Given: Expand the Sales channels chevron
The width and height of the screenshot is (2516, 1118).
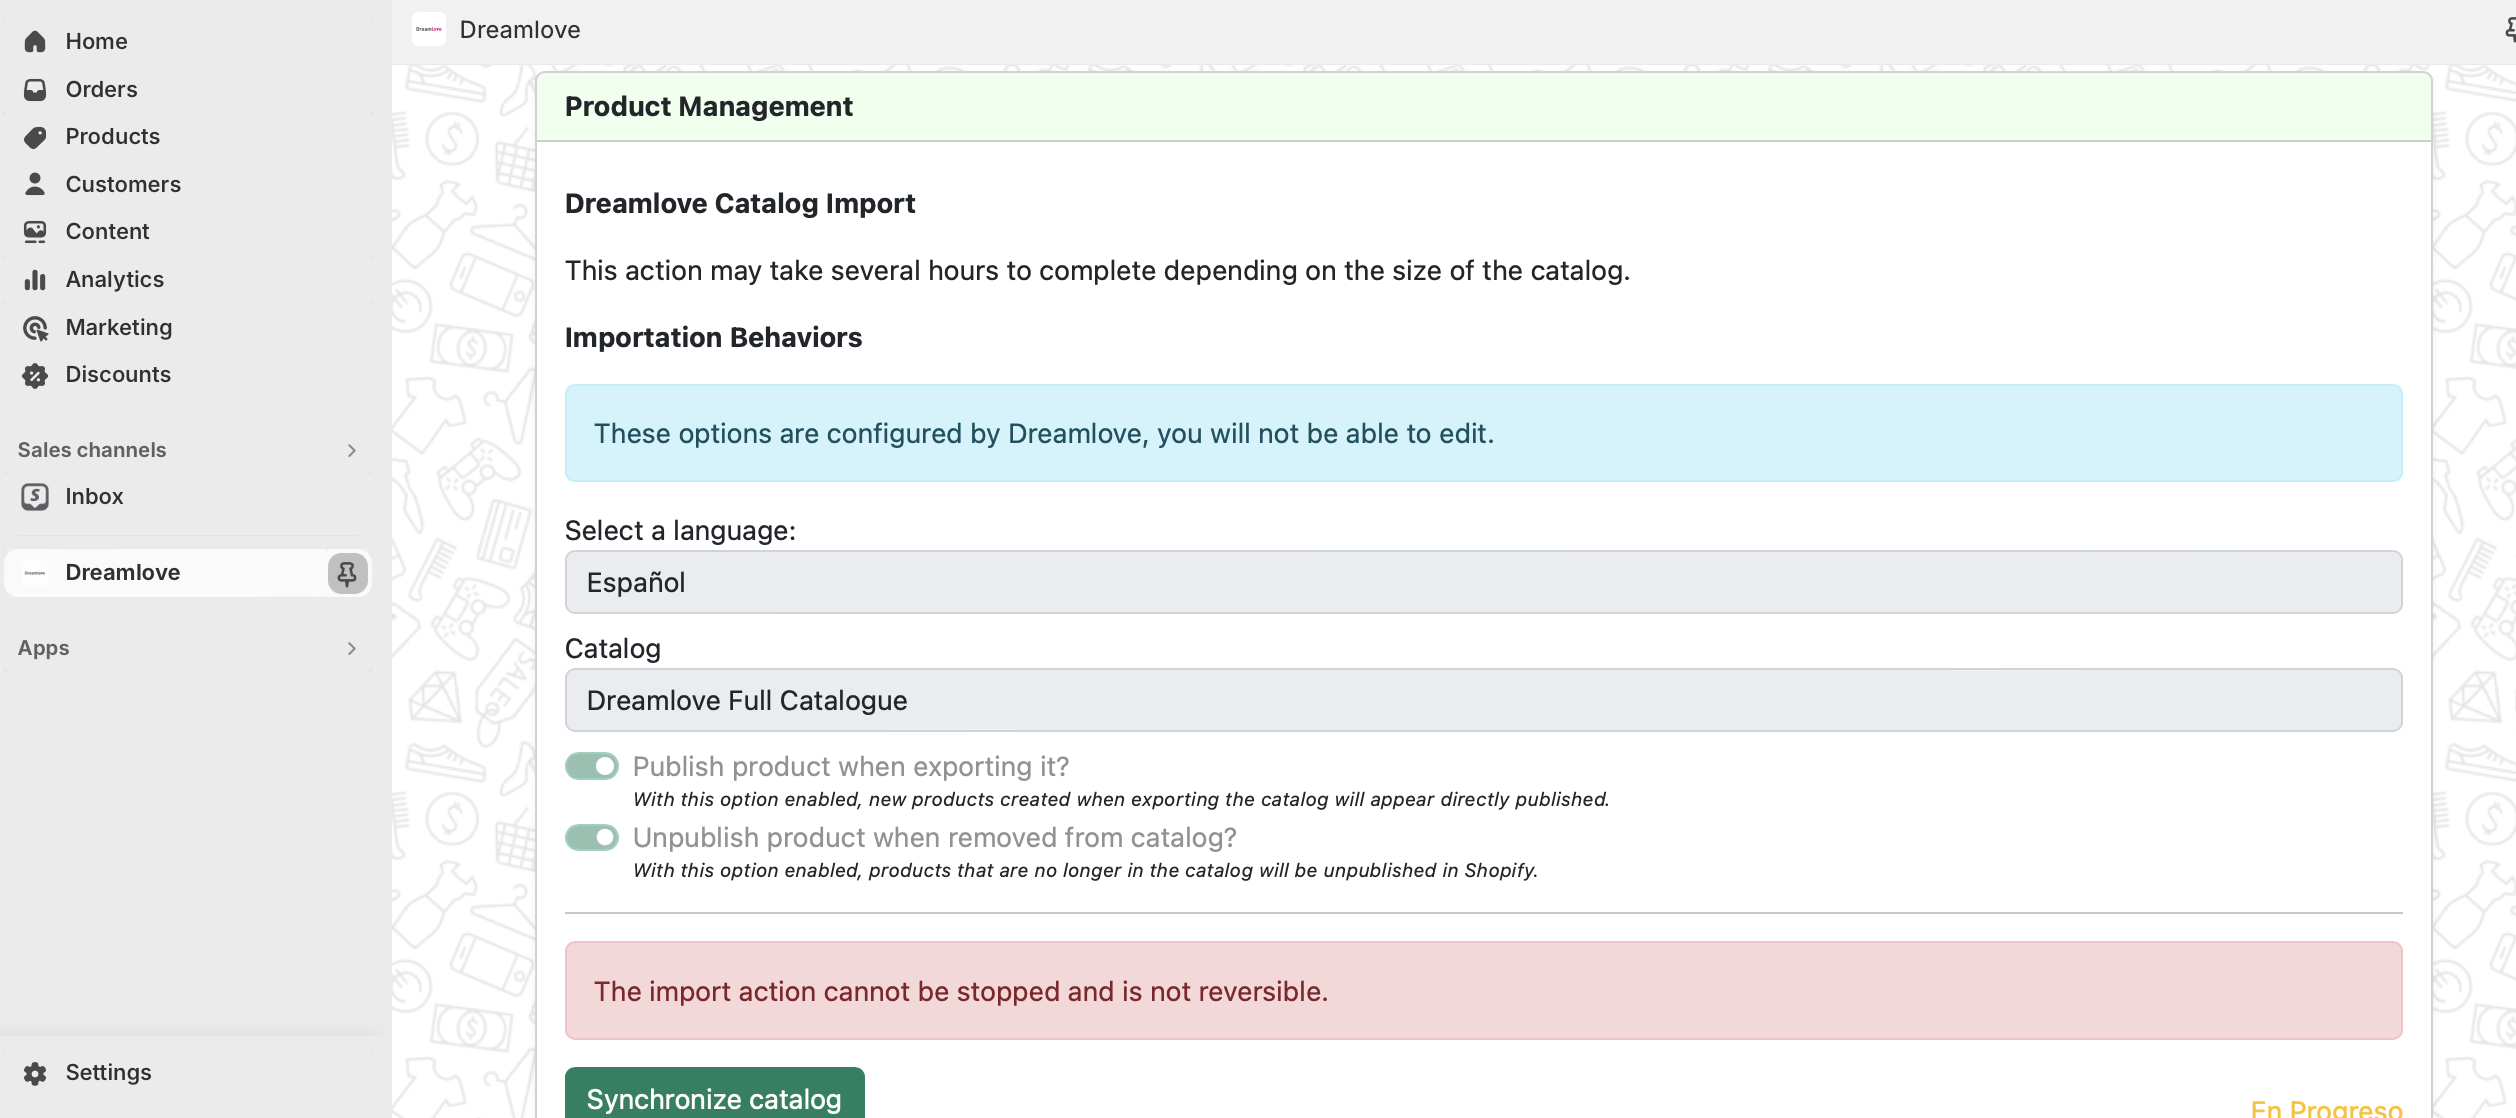Looking at the screenshot, I should point(351,450).
